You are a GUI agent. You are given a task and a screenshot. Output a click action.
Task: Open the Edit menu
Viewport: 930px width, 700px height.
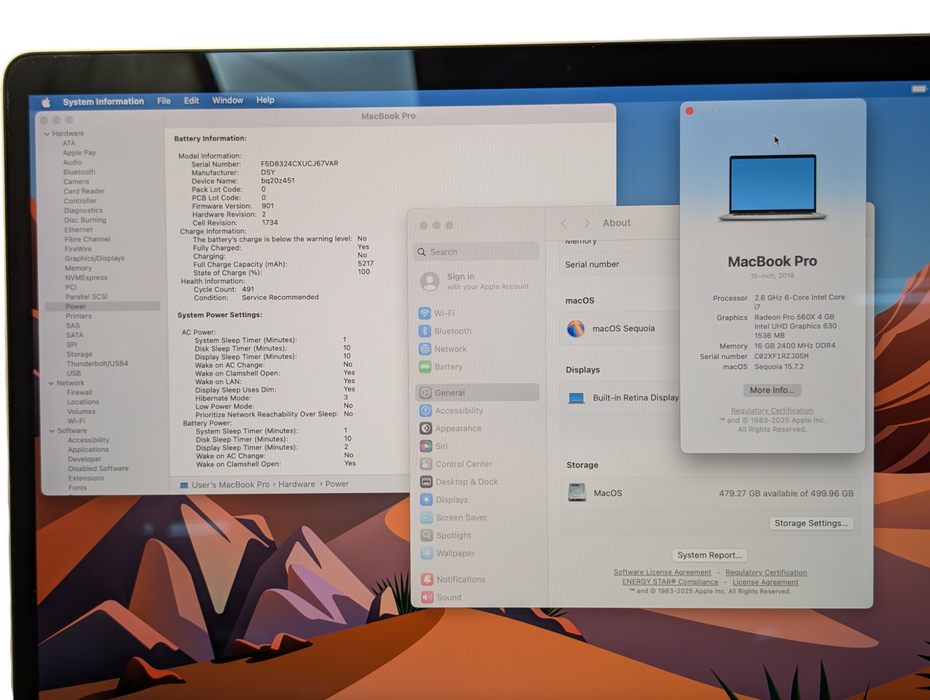[x=191, y=101]
